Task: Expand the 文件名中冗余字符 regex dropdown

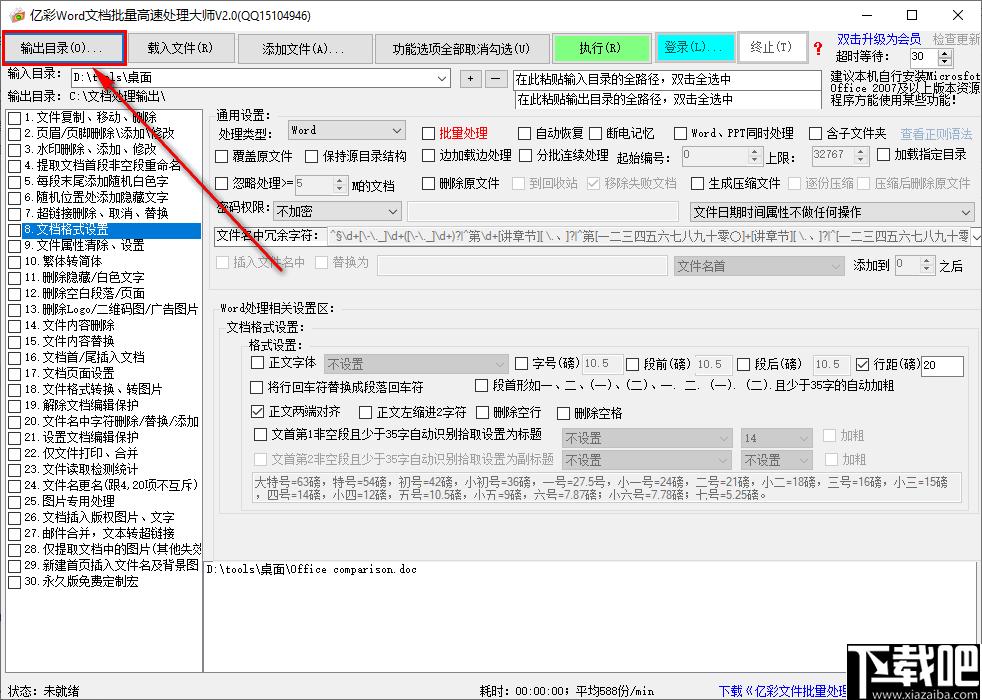Action: coord(976,236)
